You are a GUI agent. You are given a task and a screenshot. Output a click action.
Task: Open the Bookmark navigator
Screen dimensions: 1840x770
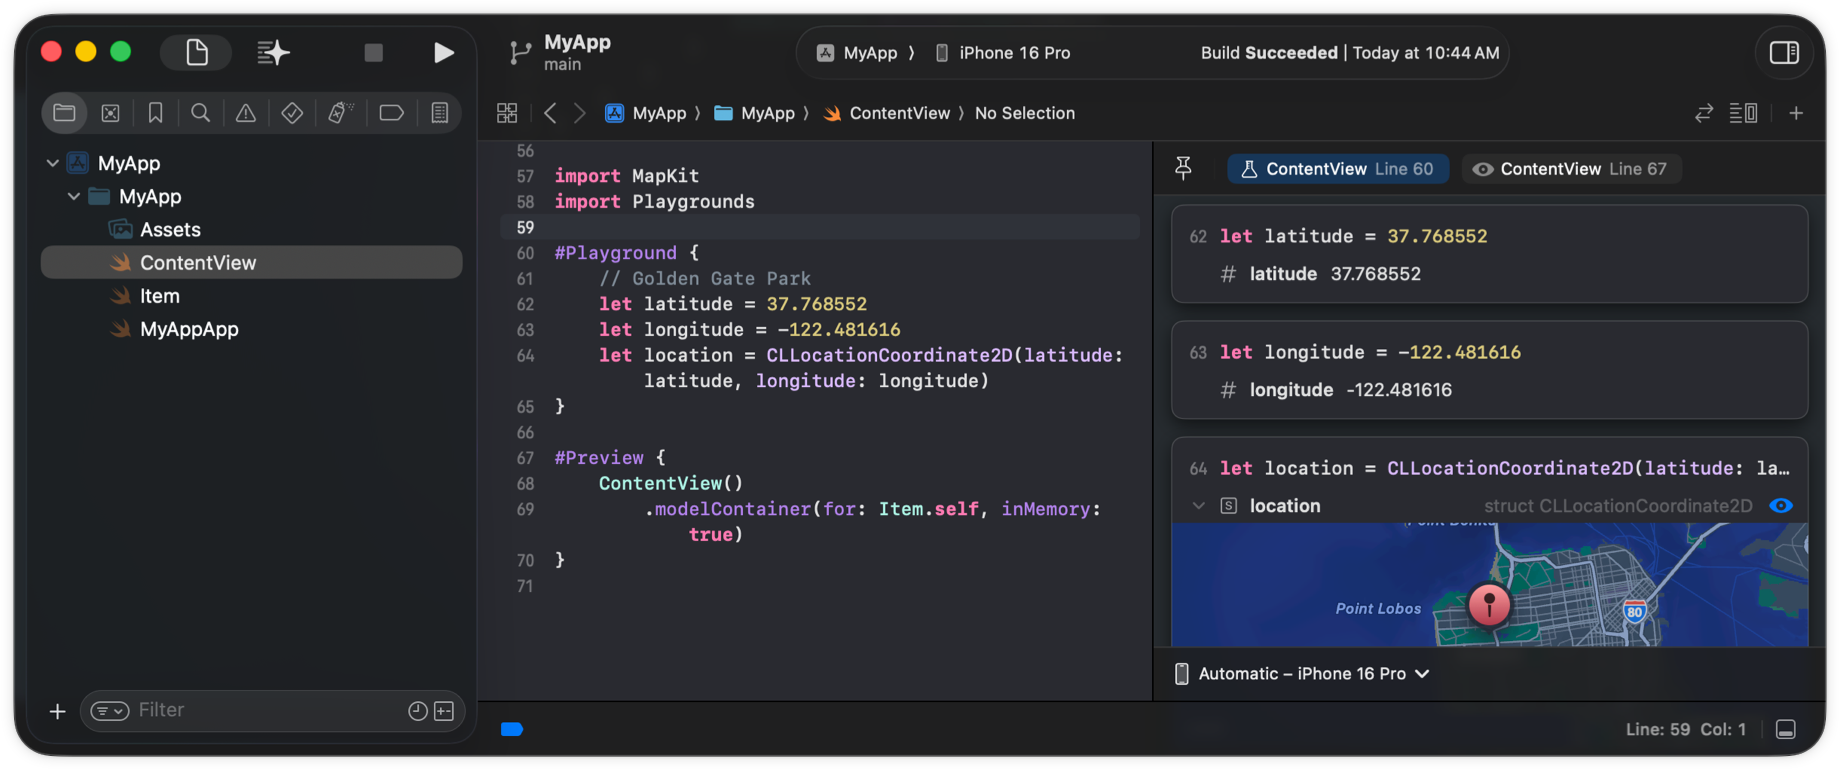pyautogui.click(x=155, y=113)
